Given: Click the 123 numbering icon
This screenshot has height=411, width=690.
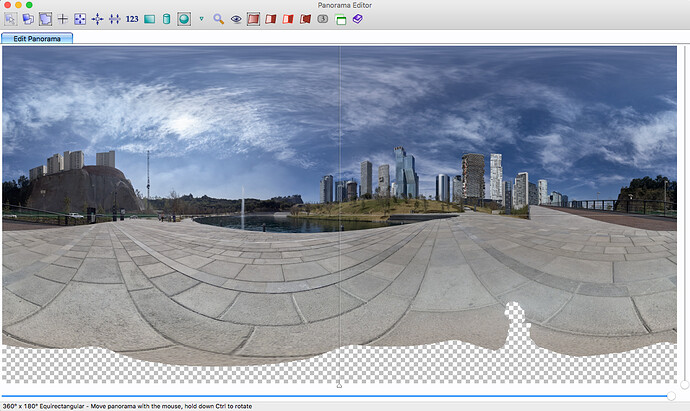Looking at the screenshot, I should pyautogui.click(x=132, y=19).
